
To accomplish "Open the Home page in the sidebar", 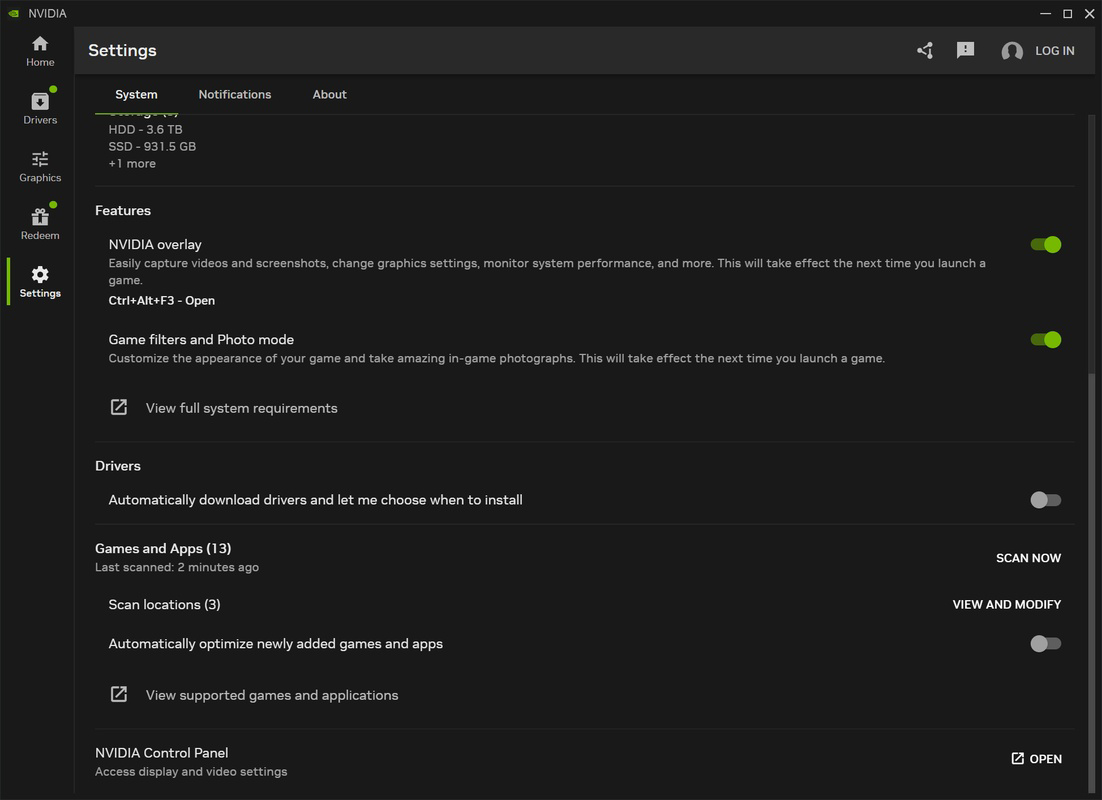I will (40, 51).
